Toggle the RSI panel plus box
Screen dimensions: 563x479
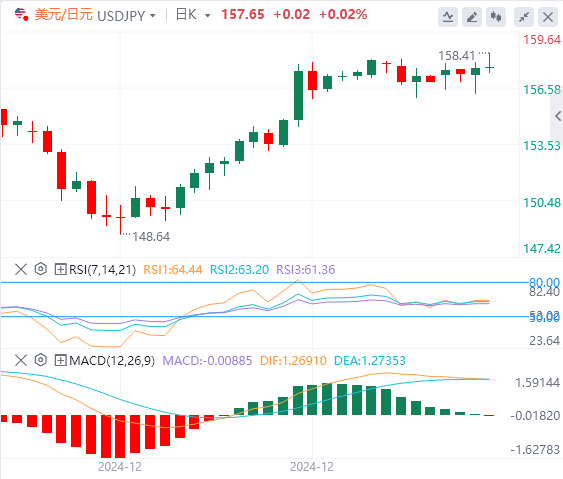60,269
